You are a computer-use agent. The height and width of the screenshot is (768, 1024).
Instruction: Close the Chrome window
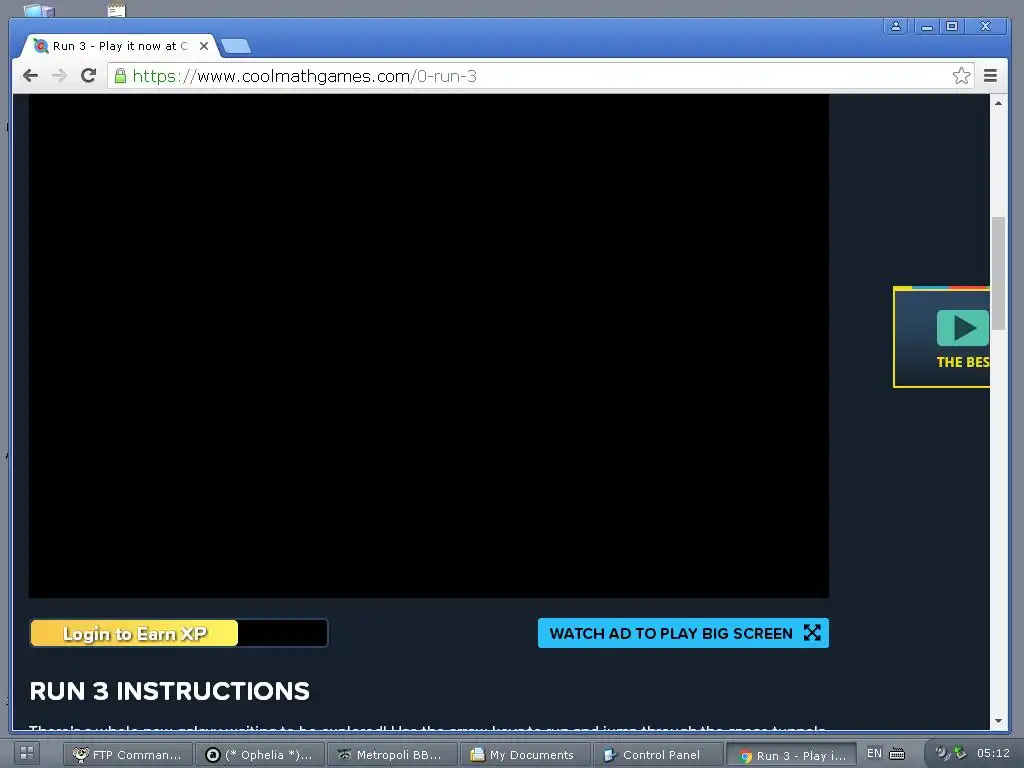(985, 26)
